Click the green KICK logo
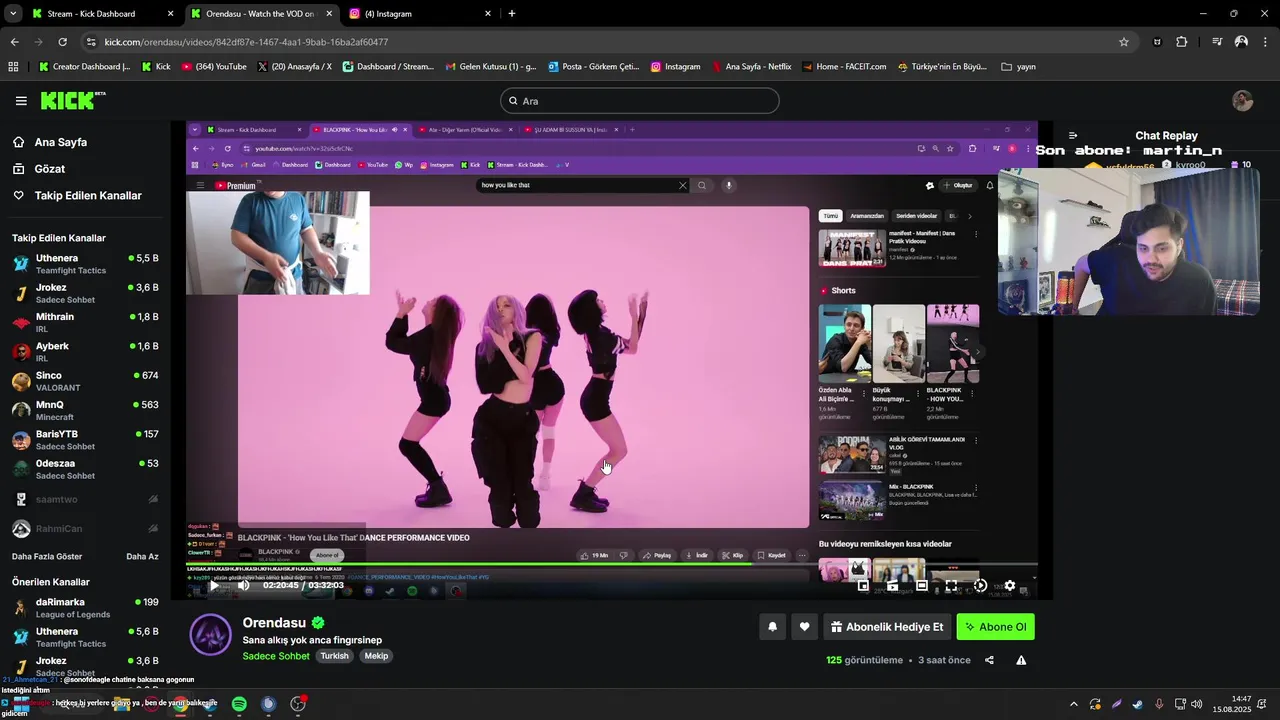This screenshot has height=720, width=1280. point(73,100)
